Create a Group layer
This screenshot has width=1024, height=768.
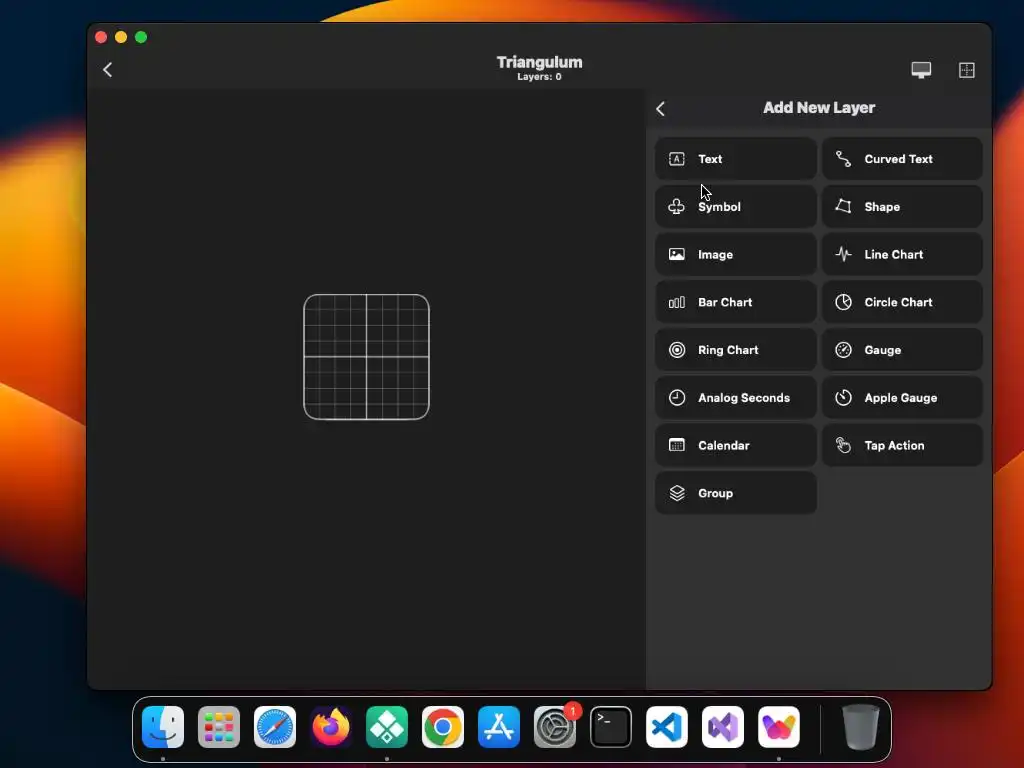pos(735,492)
